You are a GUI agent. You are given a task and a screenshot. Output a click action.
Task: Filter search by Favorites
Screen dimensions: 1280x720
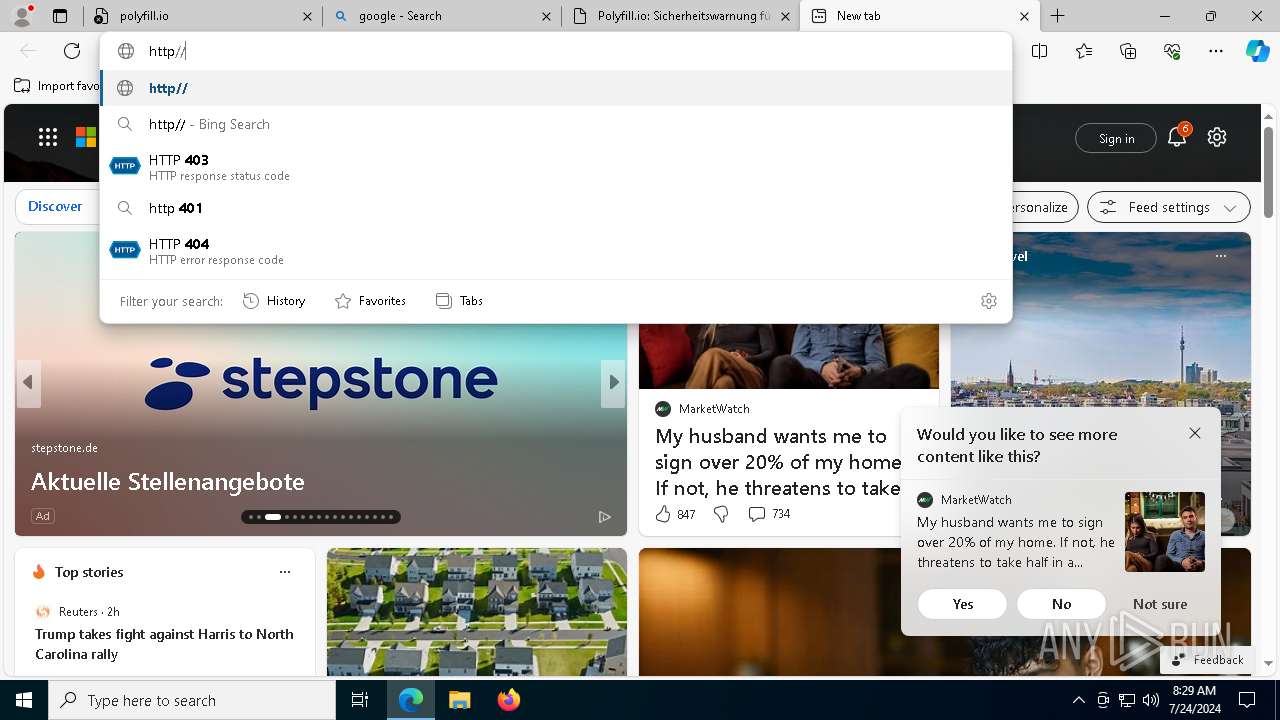[x=370, y=301]
